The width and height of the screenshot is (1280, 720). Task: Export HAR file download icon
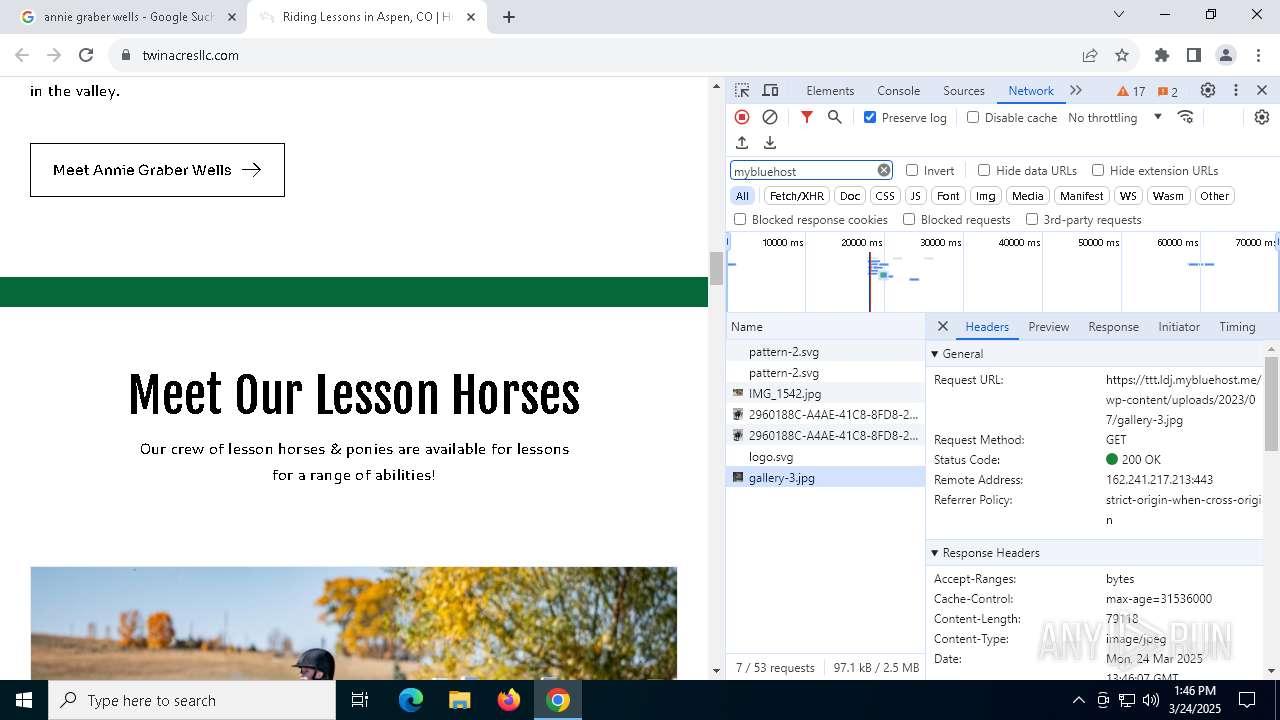click(x=770, y=143)
